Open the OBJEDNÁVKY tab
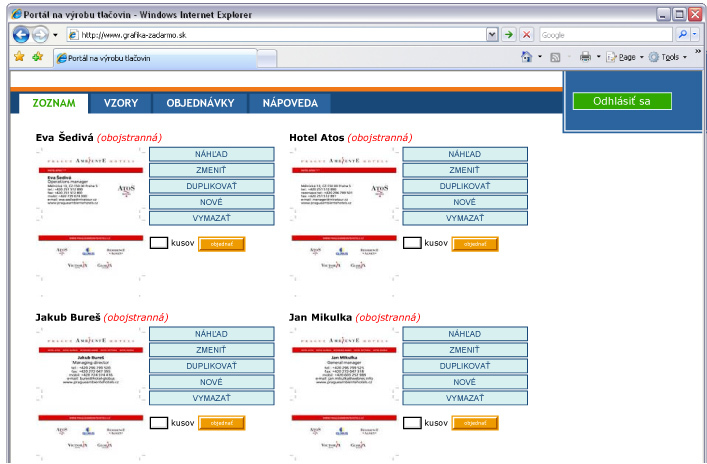The height and width of the screenshot is (464, 707). tap(200, 103)
